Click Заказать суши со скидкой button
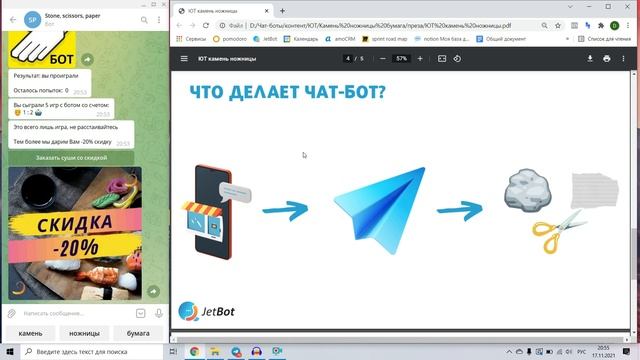This screenshot has width=640, height=360. point(71,158)
